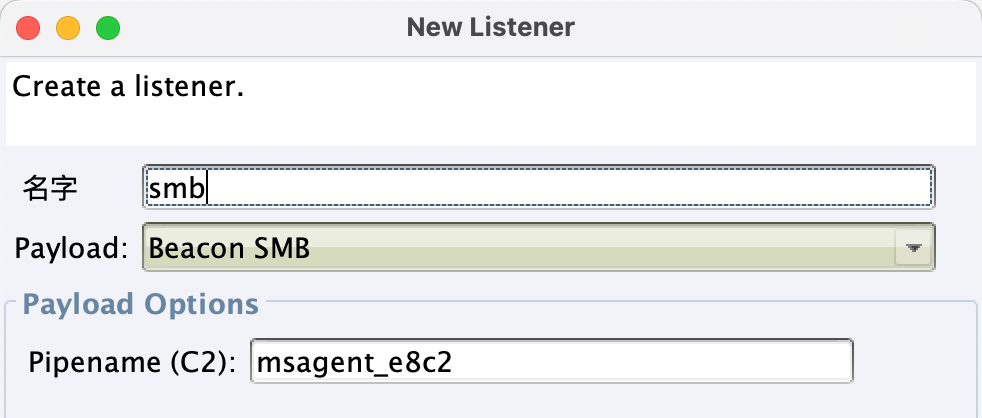Viewport: 982px width, 418px height.
Task: Click the empty right portion of name field
Action: (x=570, y=187)
